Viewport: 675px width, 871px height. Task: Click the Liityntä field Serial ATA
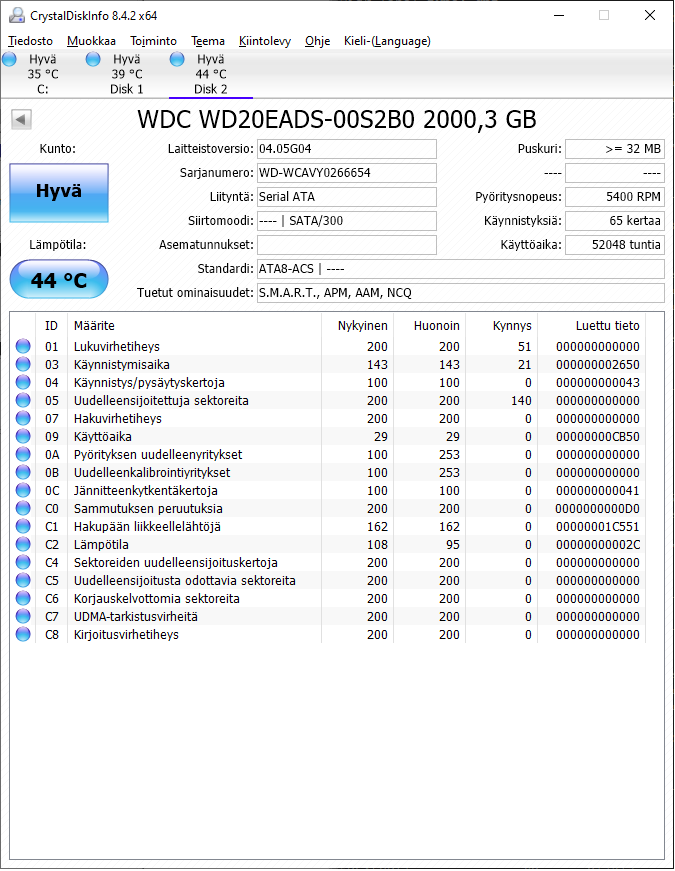(347, 197)
